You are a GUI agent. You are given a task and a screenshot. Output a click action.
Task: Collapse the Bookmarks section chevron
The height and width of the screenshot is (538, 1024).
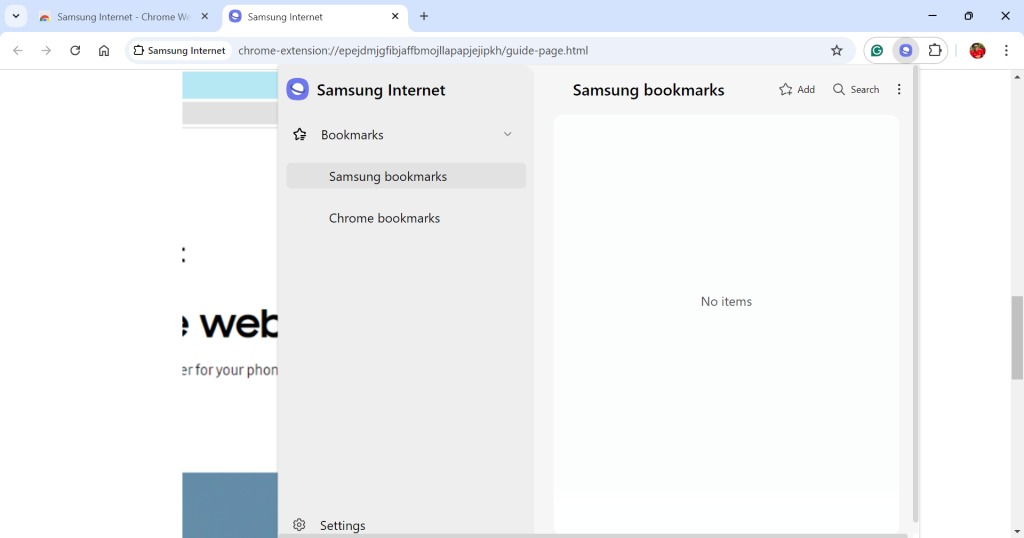[x=507, y=135]
